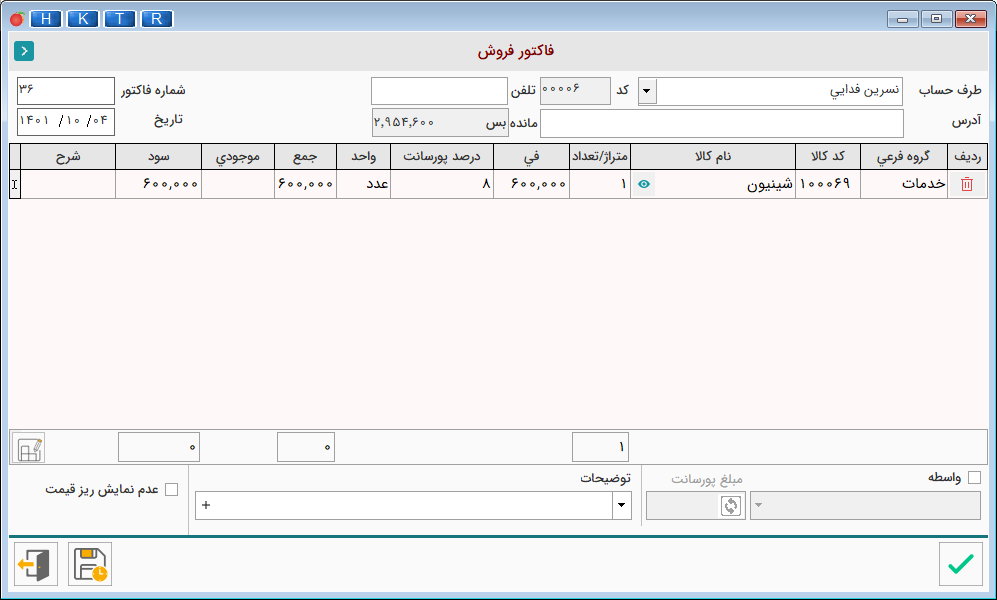997x600 pixels.
Task: Toggle the عدم نمایش ریز قیمت checkbox
Action: pos(172,489)
